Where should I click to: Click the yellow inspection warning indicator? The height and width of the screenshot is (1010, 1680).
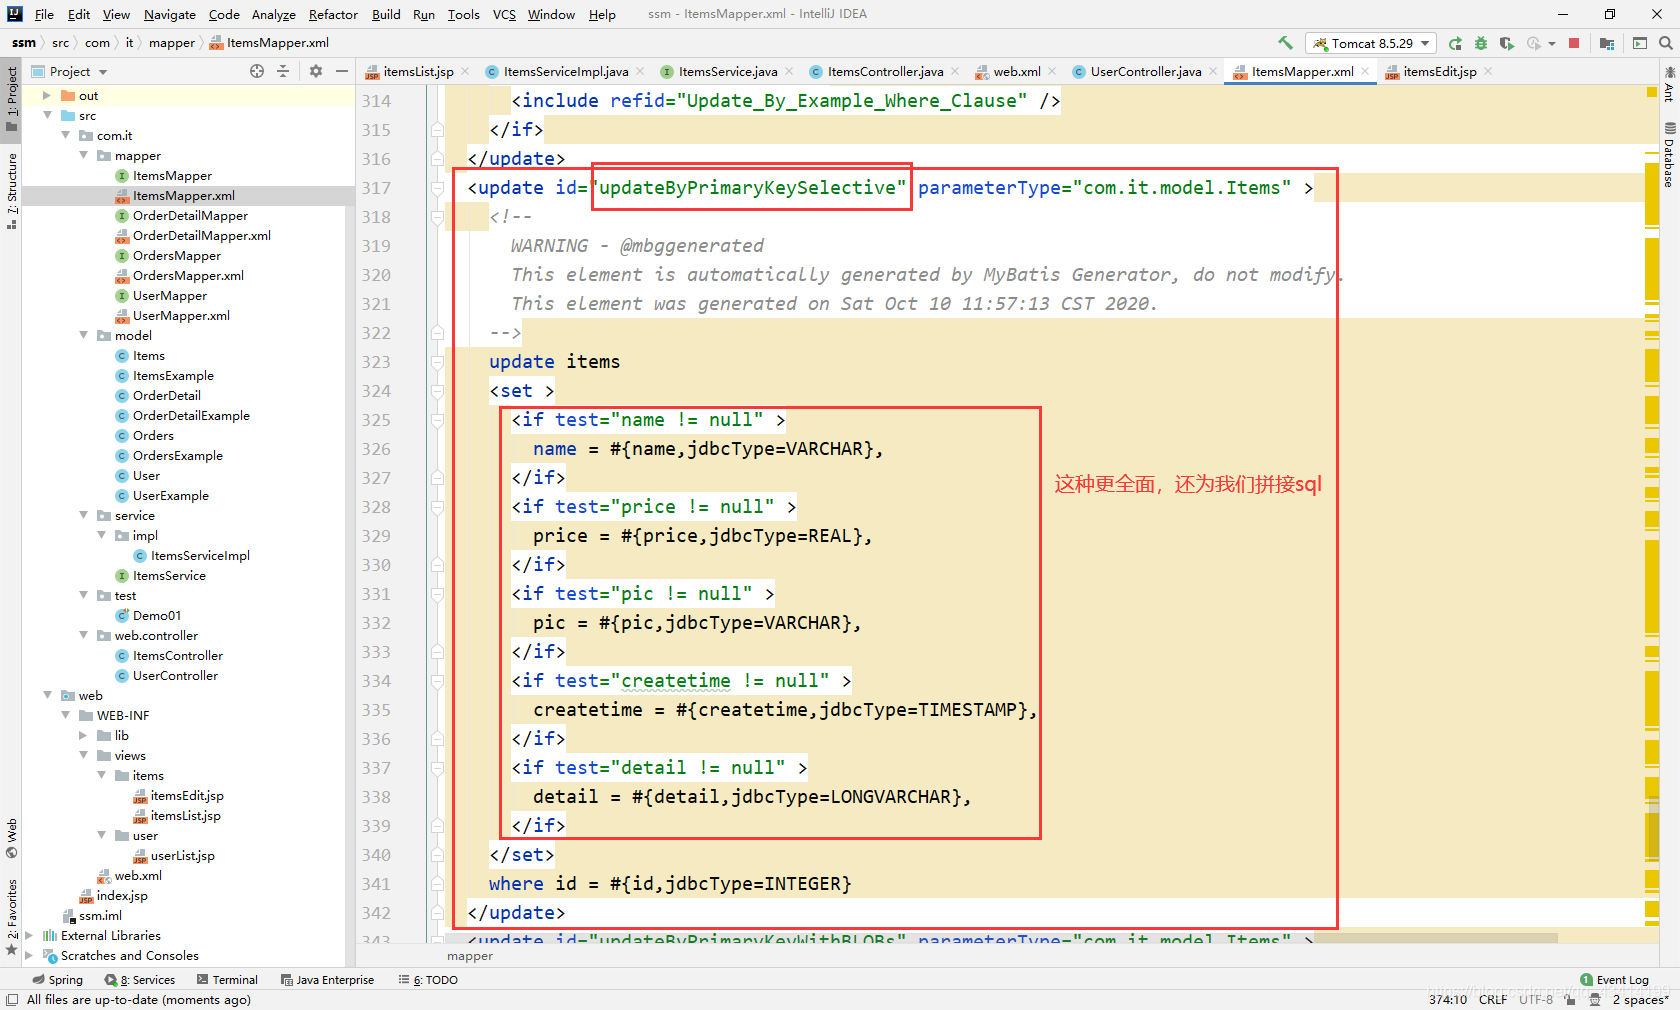[x=1652, y=92]
